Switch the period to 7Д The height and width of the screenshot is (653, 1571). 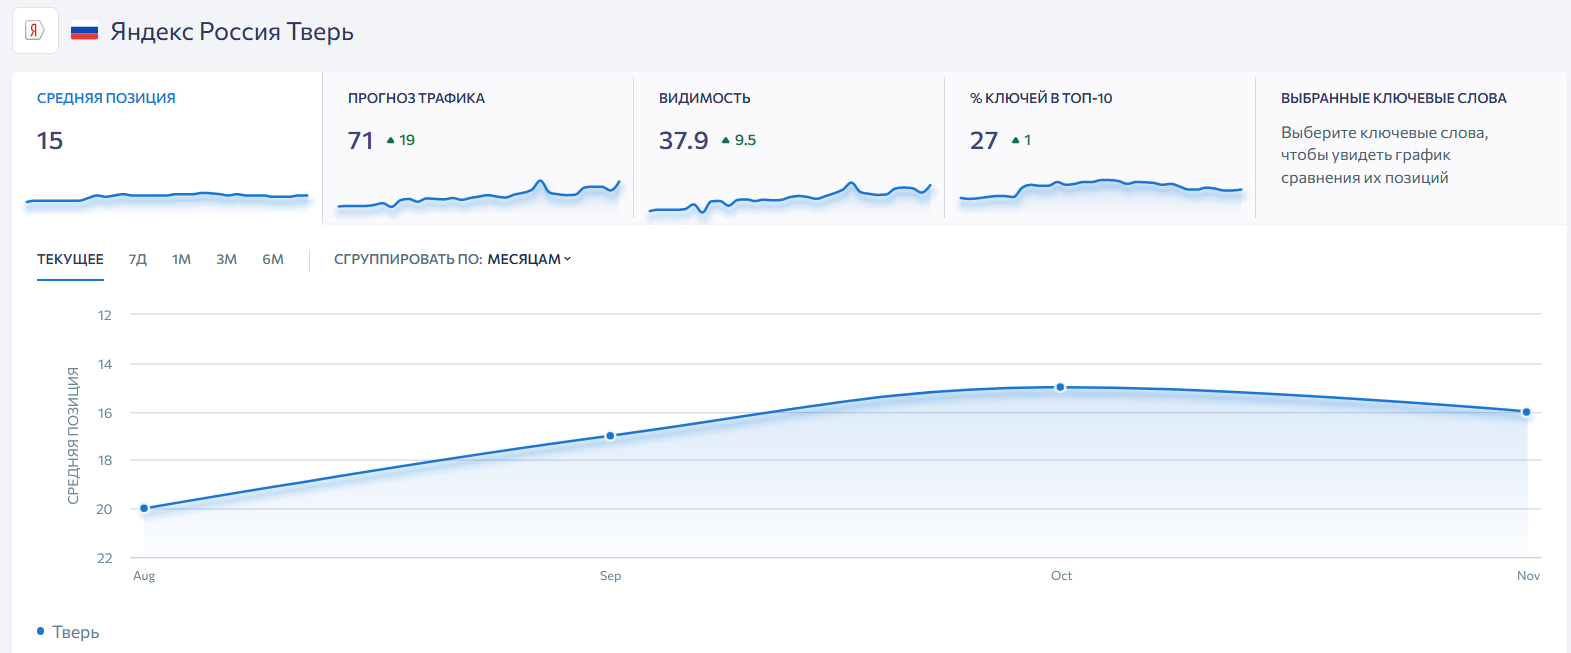point(138,260)
